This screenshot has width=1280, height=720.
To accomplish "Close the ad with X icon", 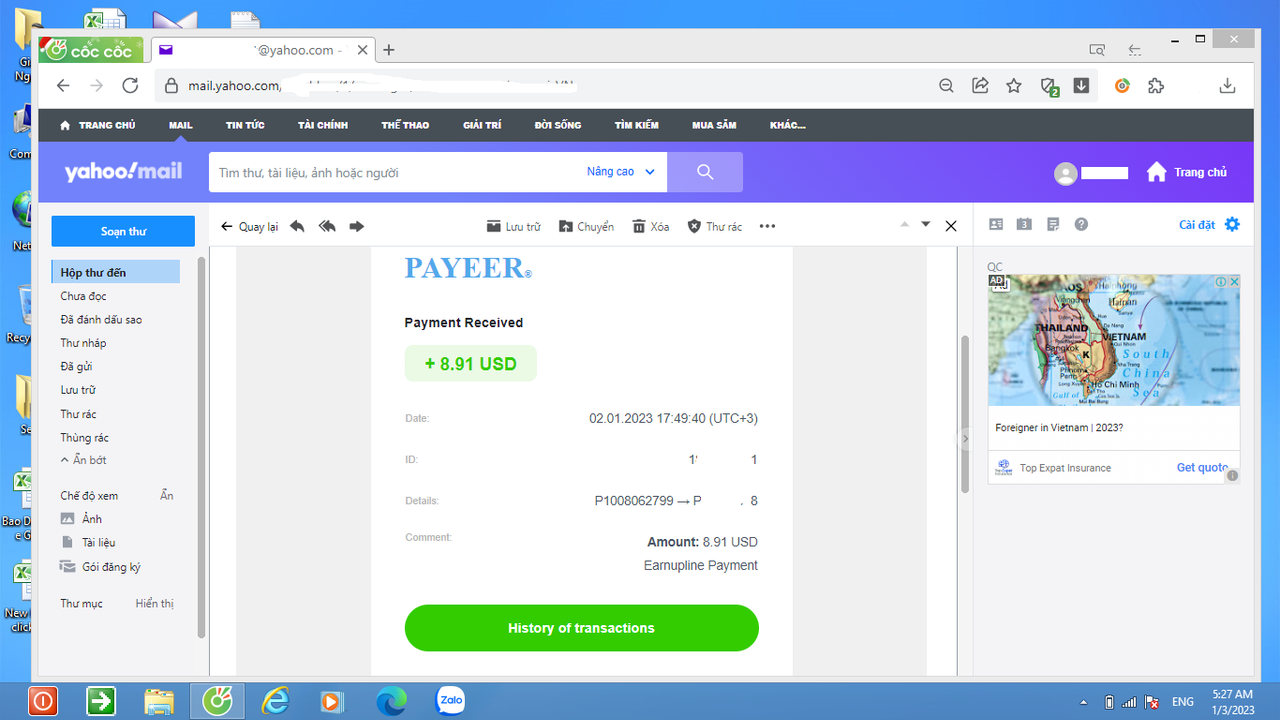I will click(x=1234, y=282).
